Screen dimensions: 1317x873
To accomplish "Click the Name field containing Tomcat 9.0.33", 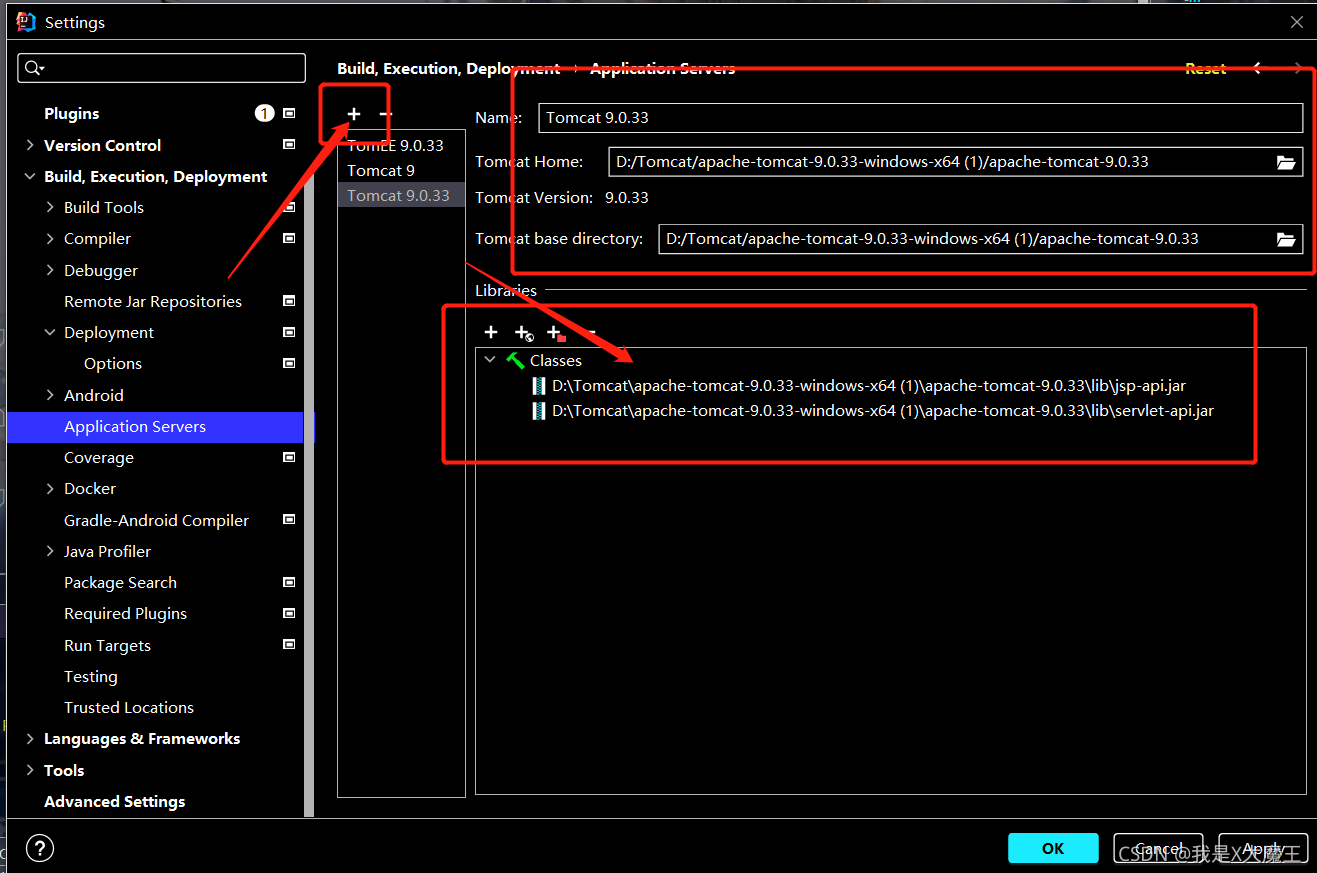I will (x=920, y=117).
